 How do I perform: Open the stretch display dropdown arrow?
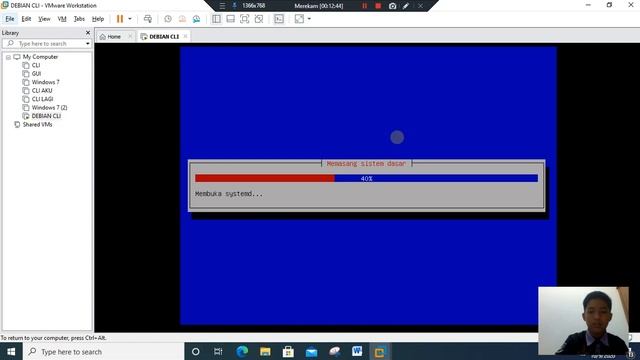click(309, 19)
